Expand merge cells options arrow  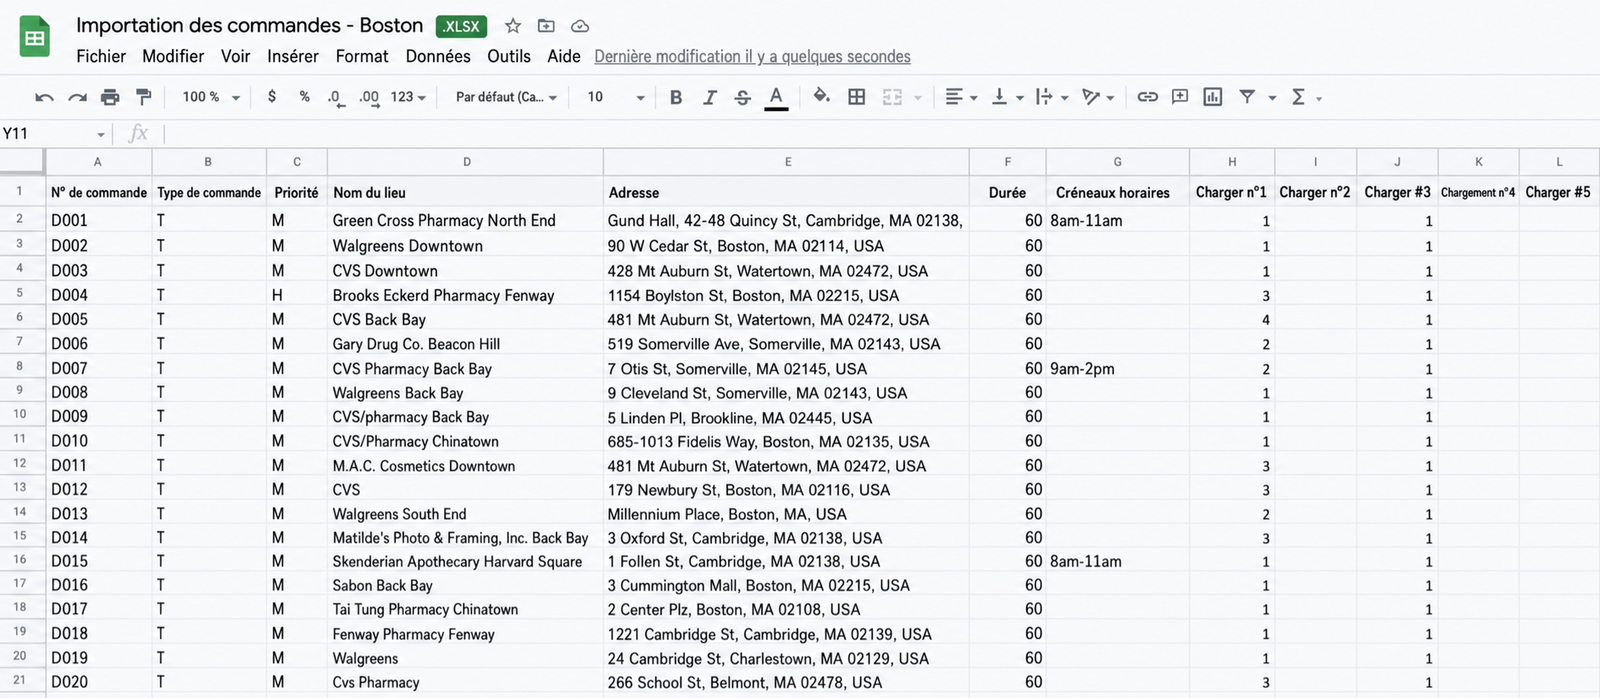point(917,98)
